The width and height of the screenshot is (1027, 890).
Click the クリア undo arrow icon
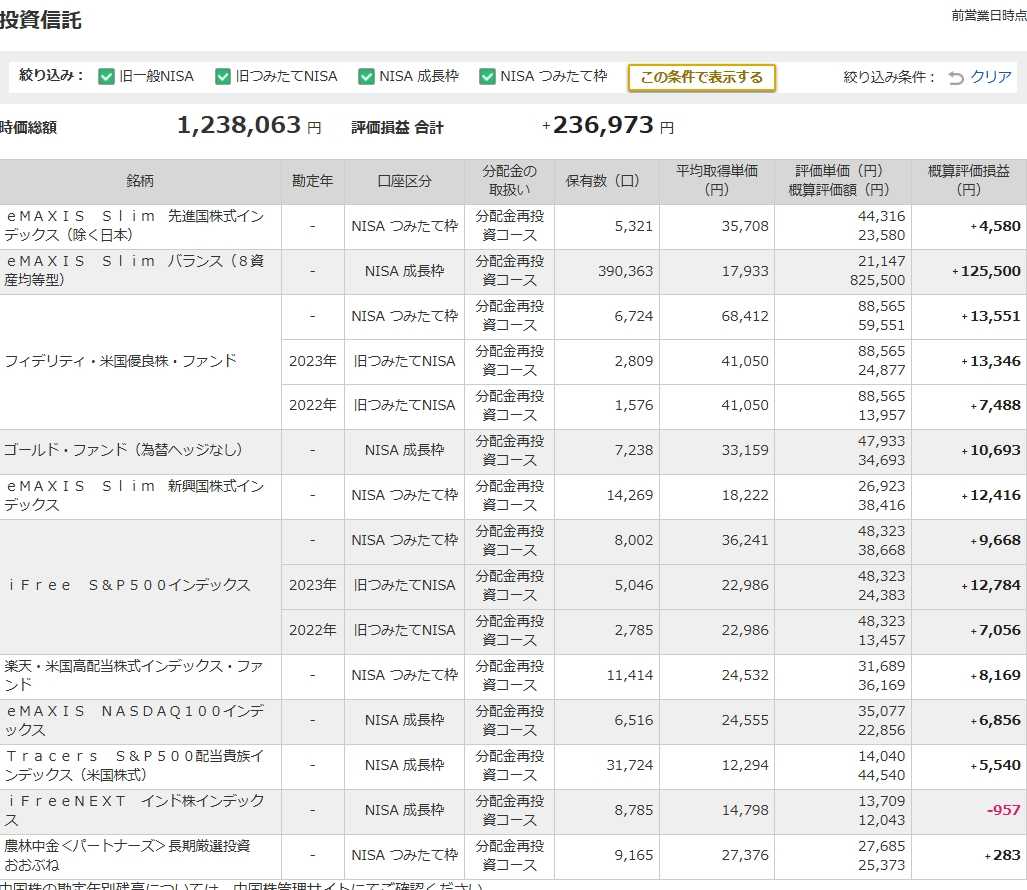click(x=956, y=78)
